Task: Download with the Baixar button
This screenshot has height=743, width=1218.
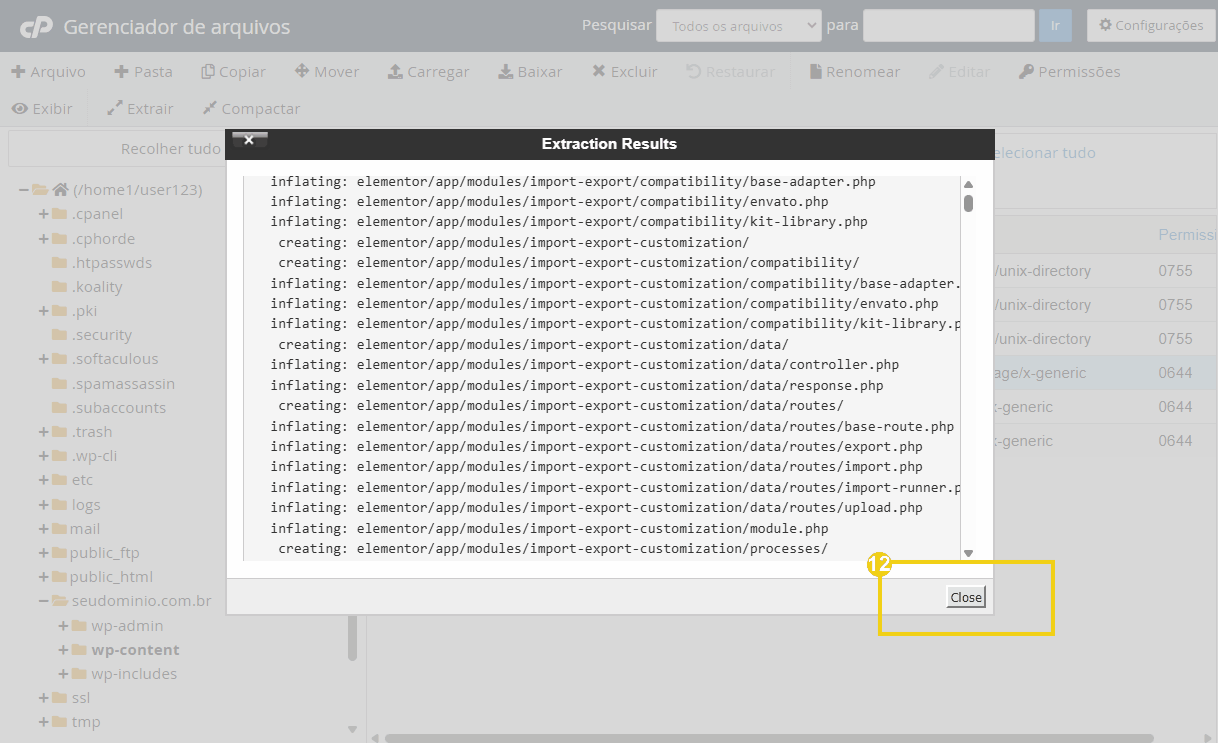Action: [x=530, y=72]
